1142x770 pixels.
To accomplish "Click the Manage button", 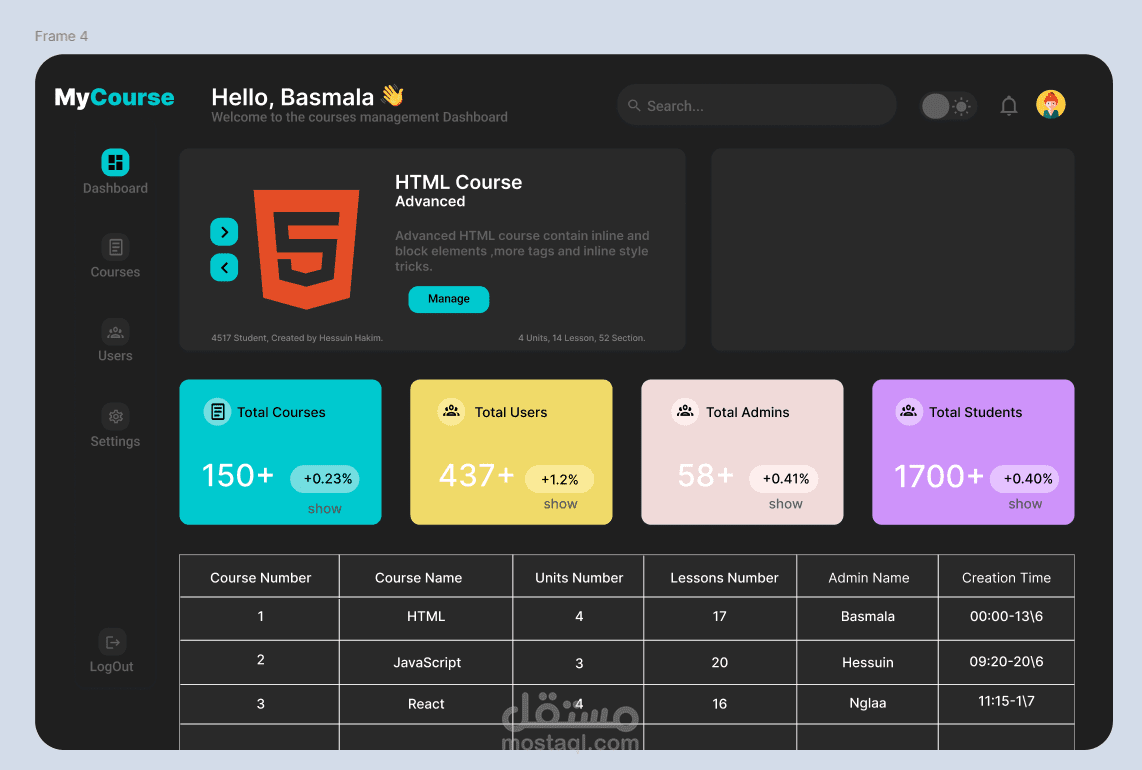I will click(x=449, y=299).
